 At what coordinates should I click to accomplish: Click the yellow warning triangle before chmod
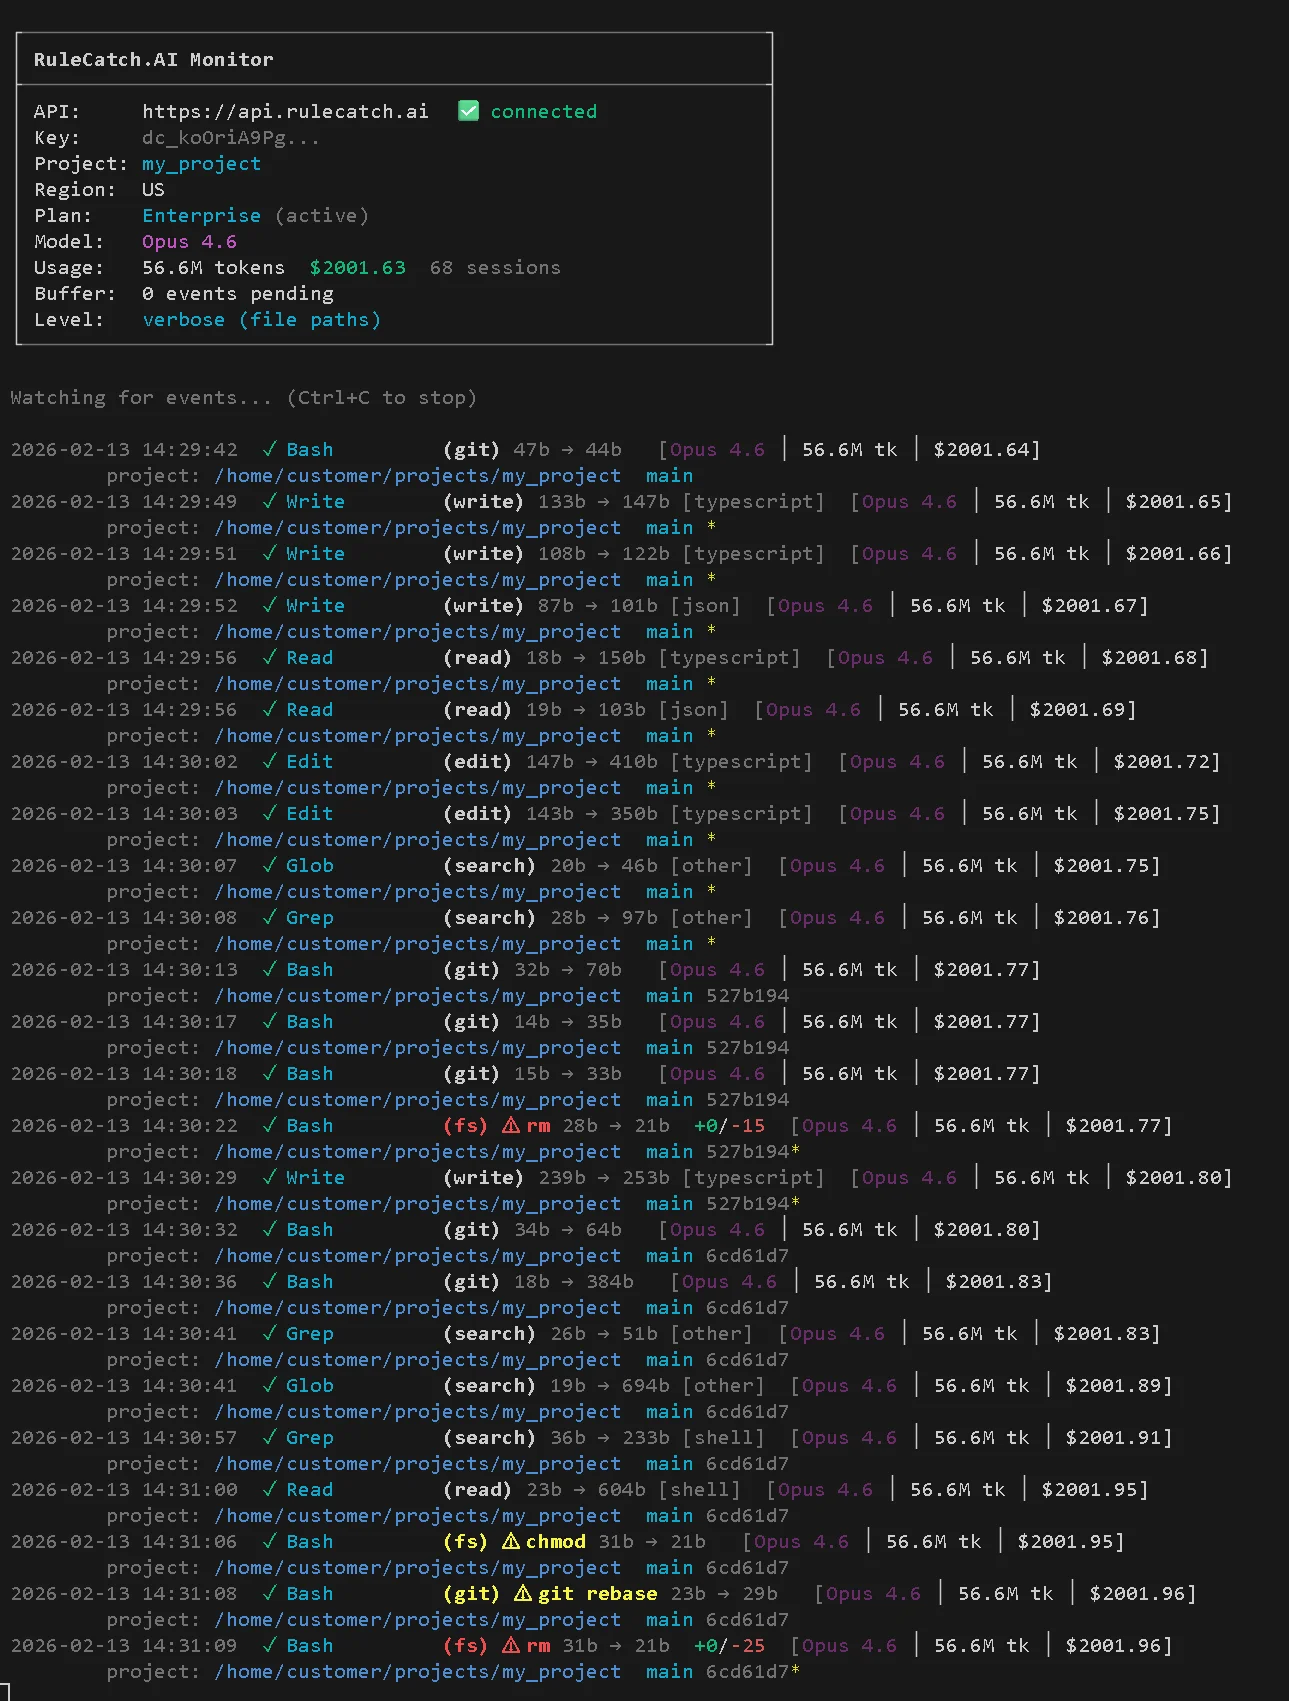[511, 1541]
